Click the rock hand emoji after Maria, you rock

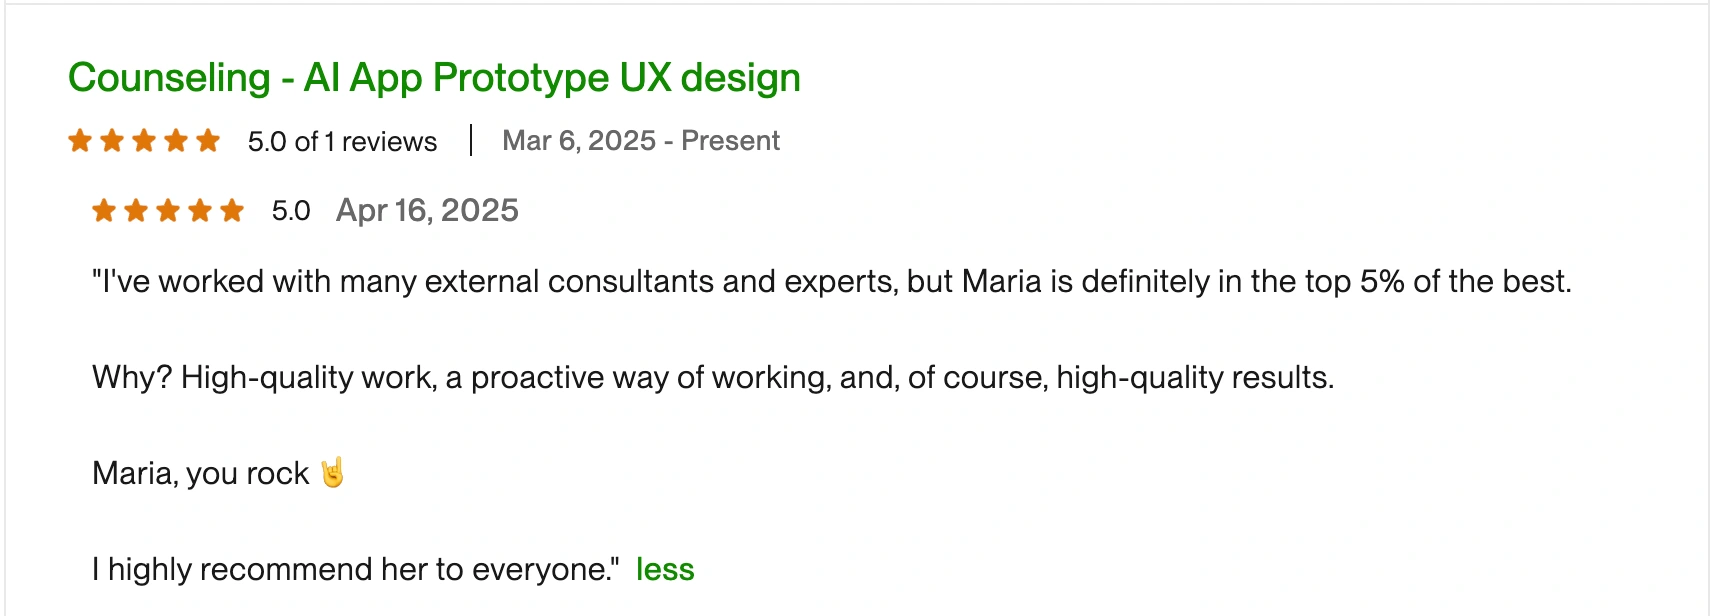pyautogui.click(x=333, y=472)
